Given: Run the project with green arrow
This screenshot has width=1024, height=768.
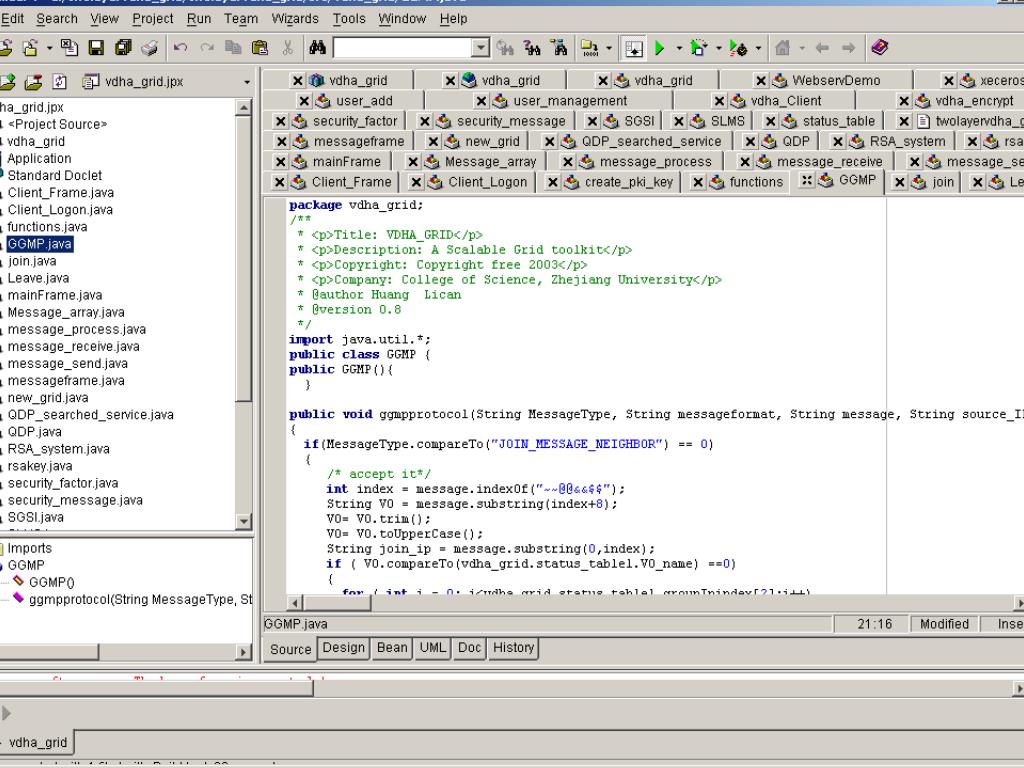Looking at the screenshot, I should tap(660, 48).
